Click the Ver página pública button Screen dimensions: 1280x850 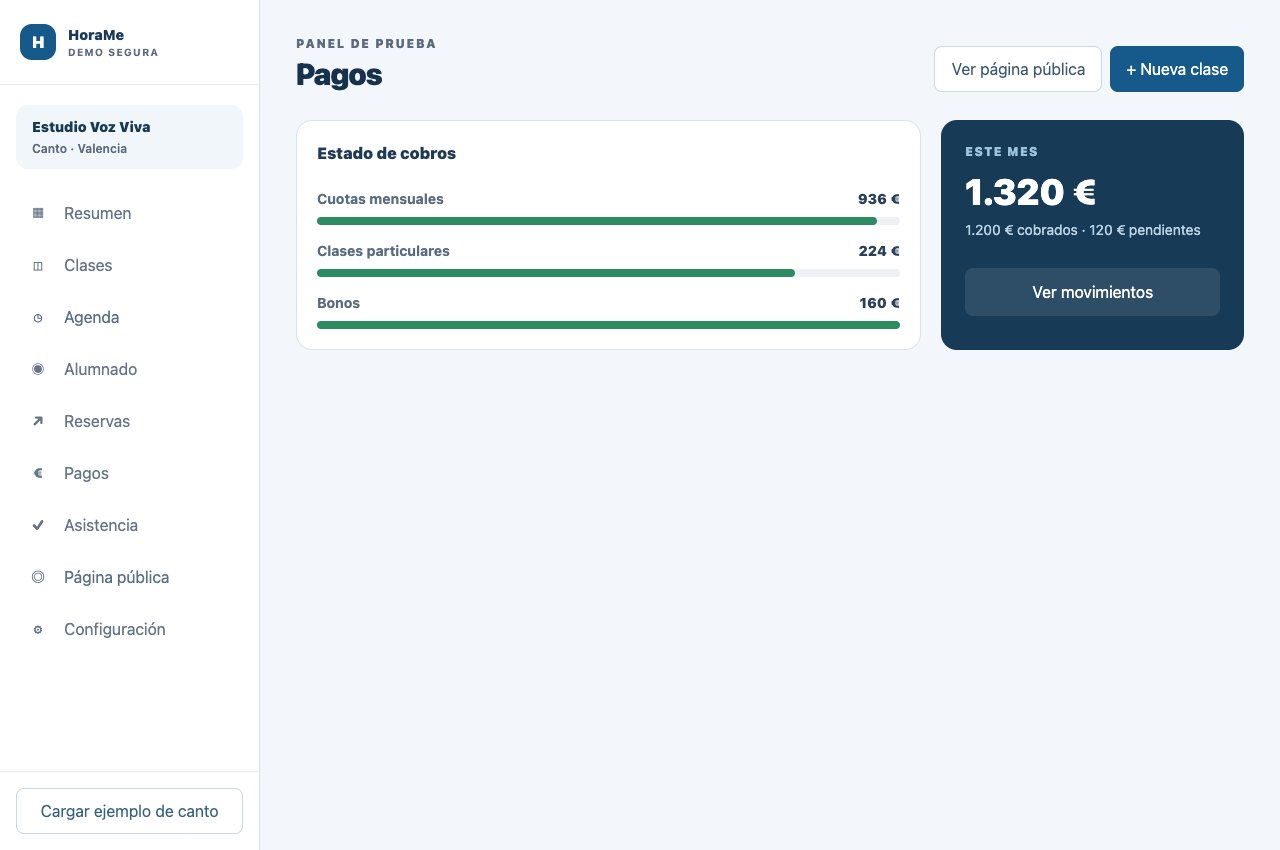tap(1018, 69)
